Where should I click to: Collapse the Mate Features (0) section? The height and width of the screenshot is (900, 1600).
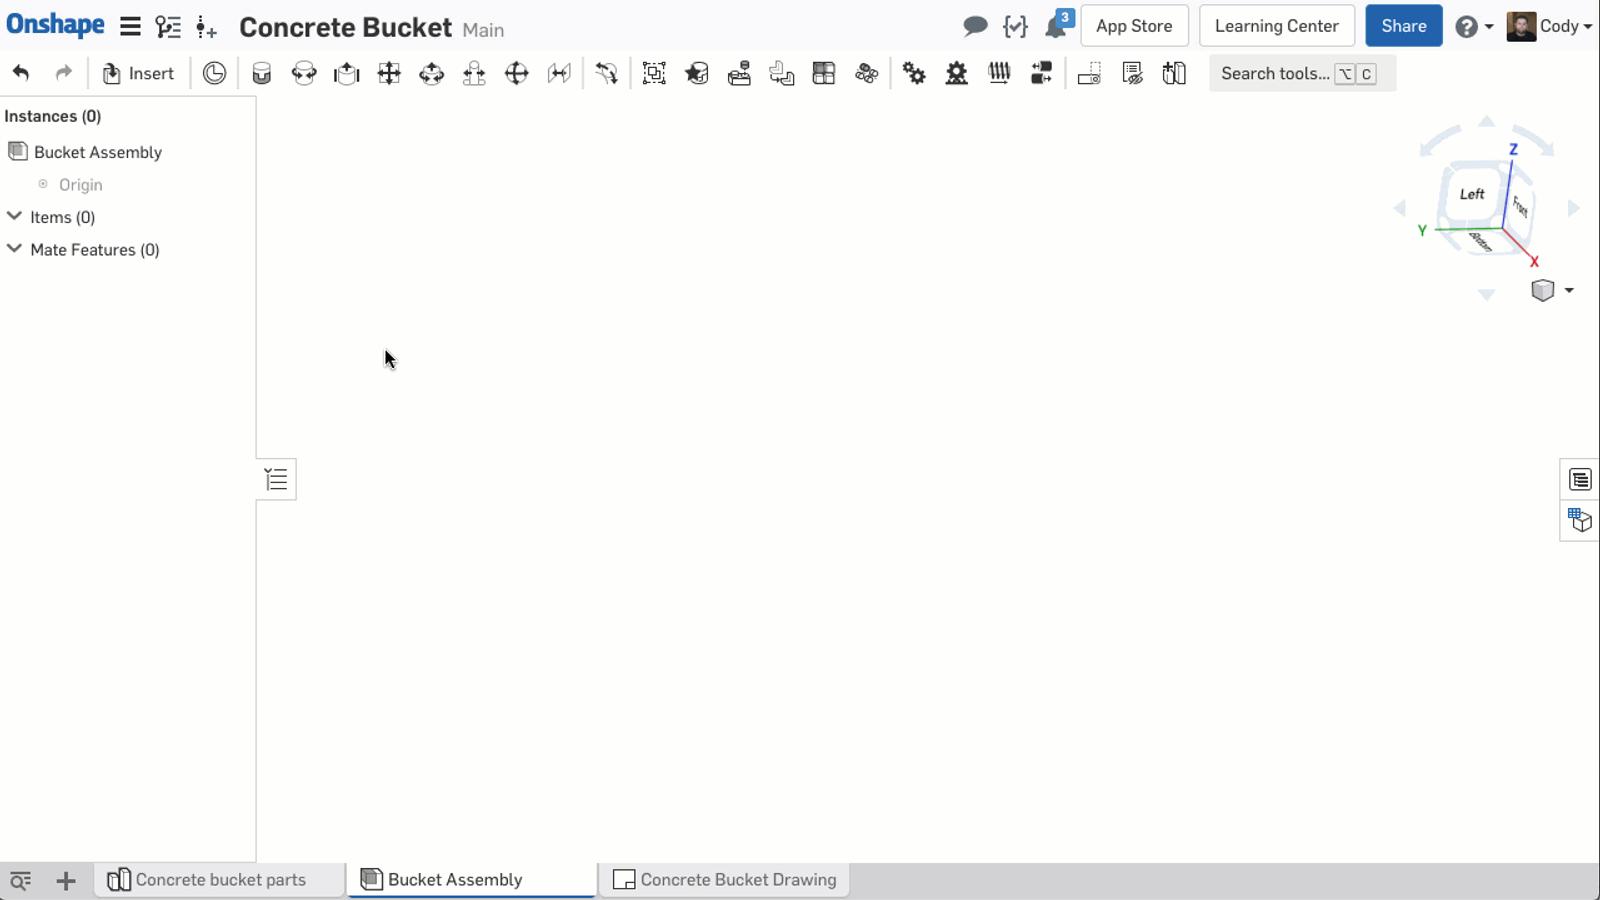(x=15, y=249)
